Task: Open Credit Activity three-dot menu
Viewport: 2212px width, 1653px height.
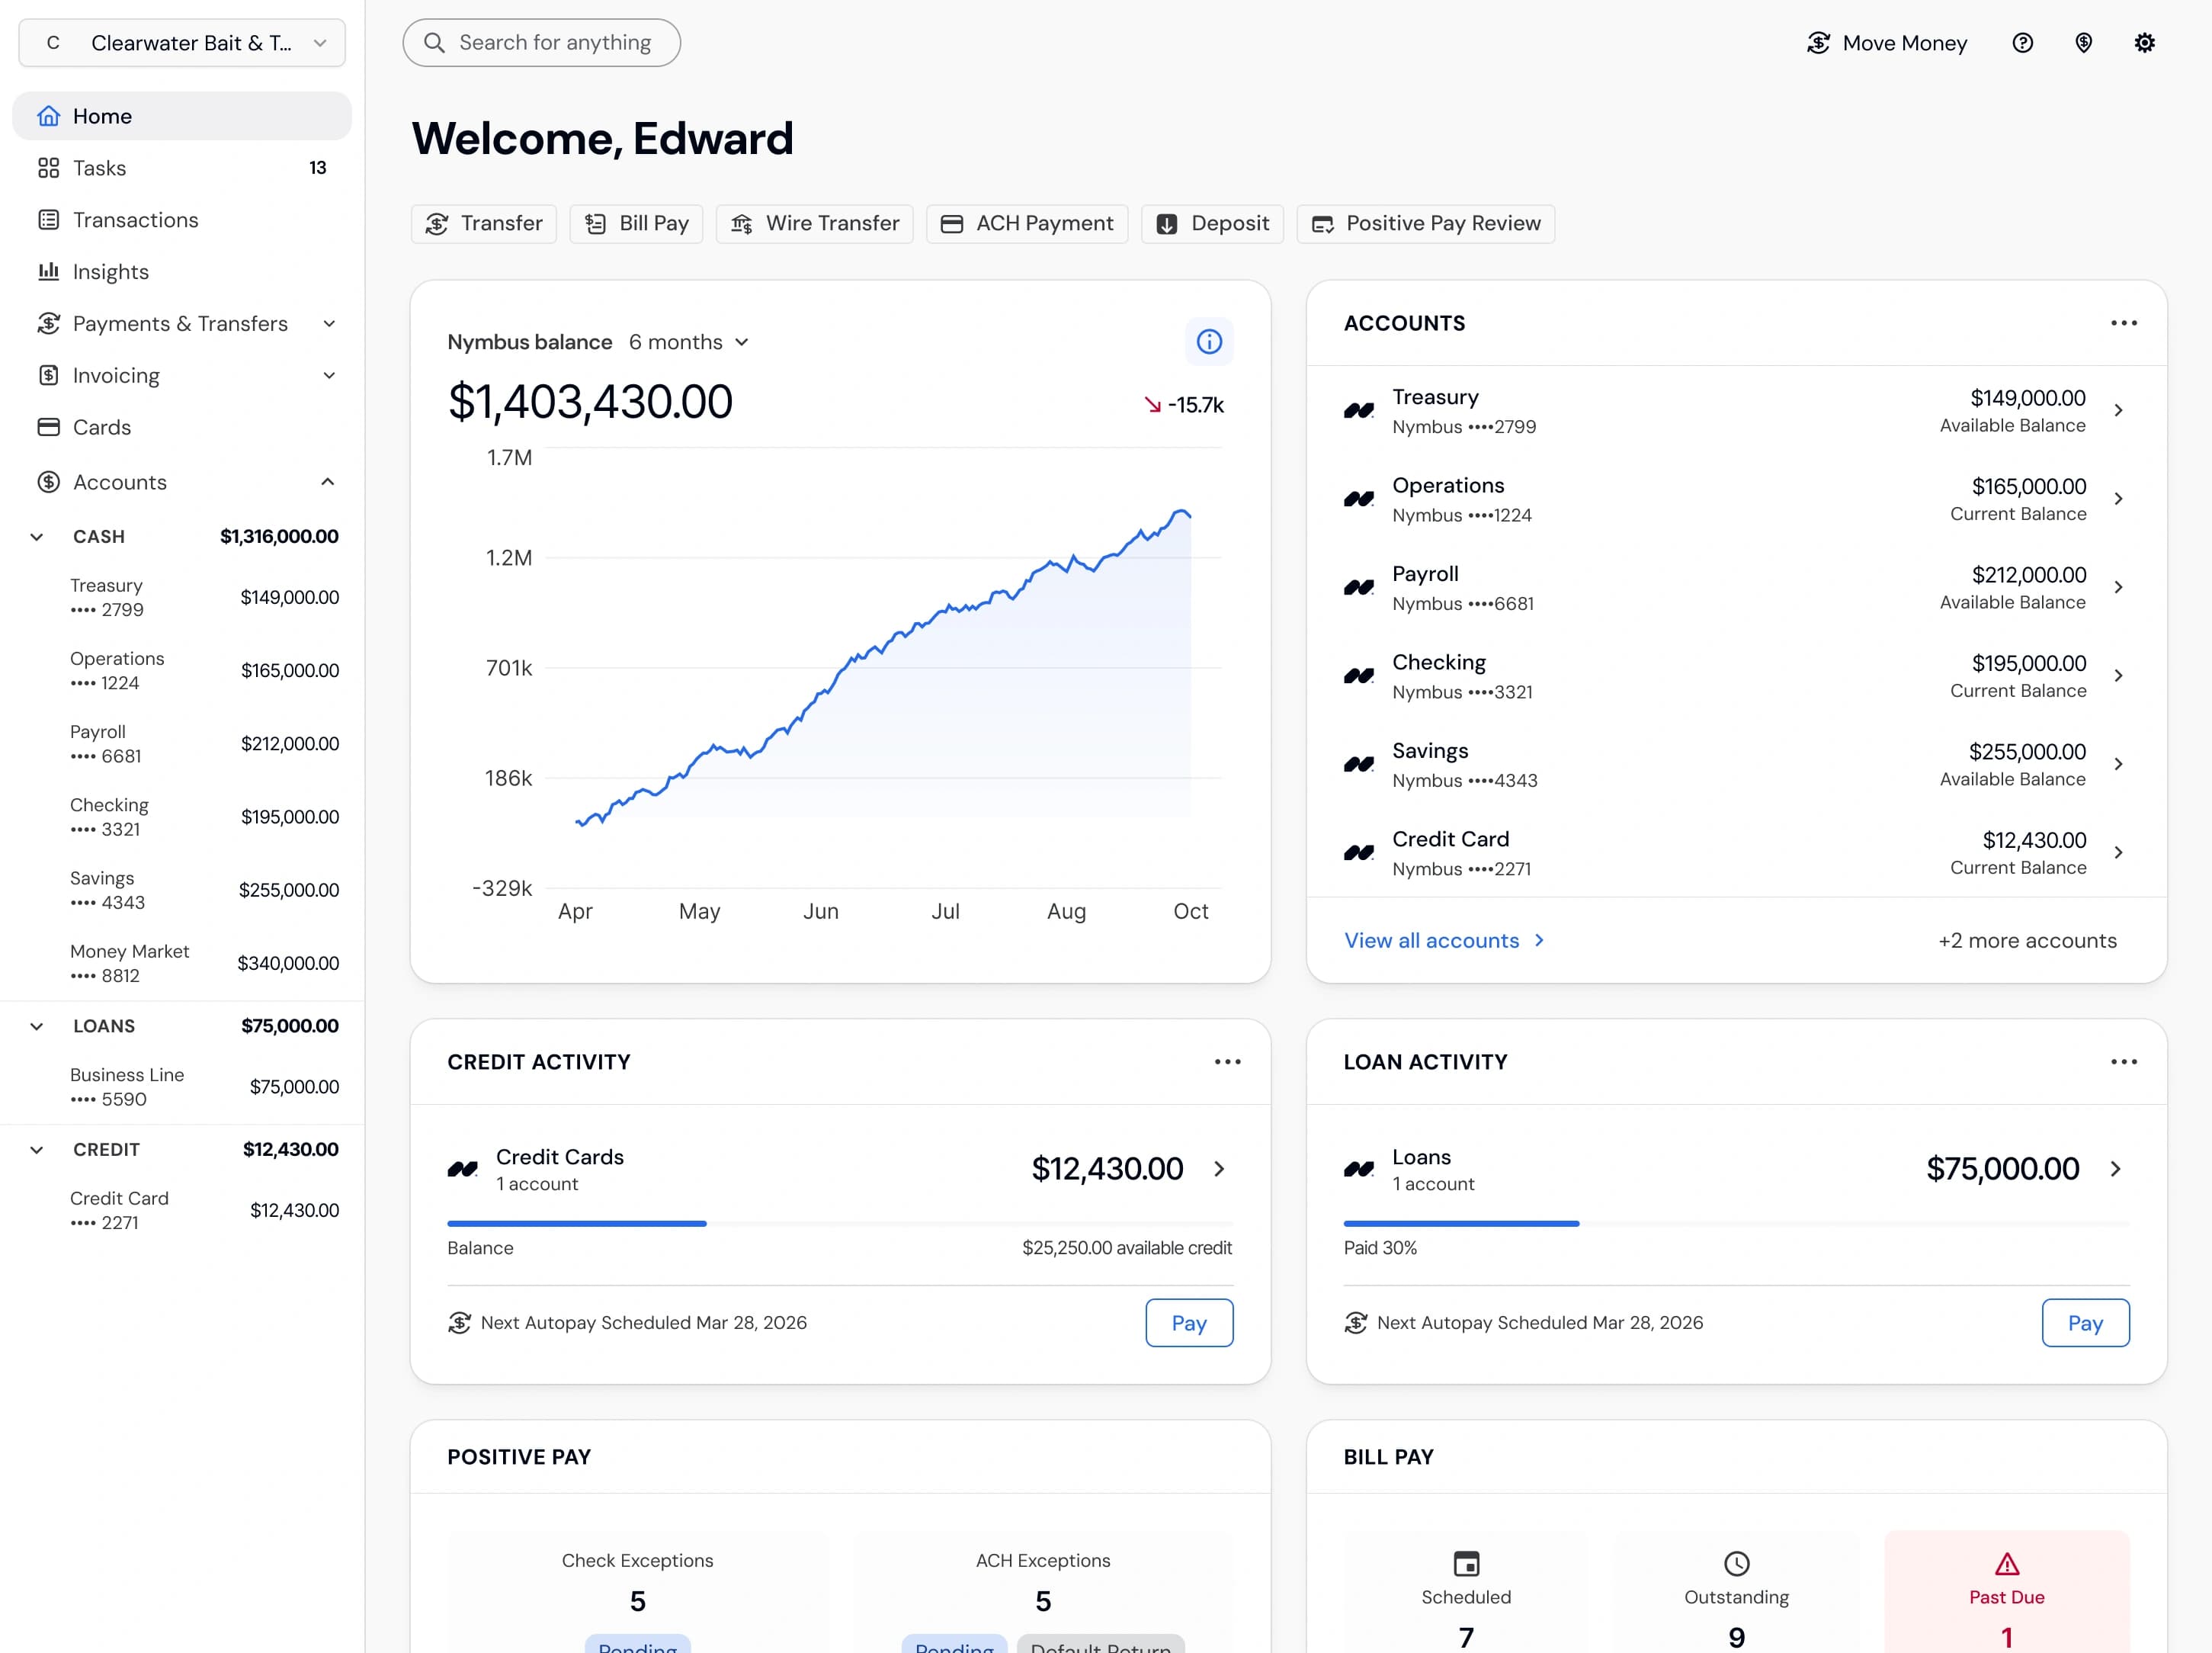Action: [x=1227, y=1062]
